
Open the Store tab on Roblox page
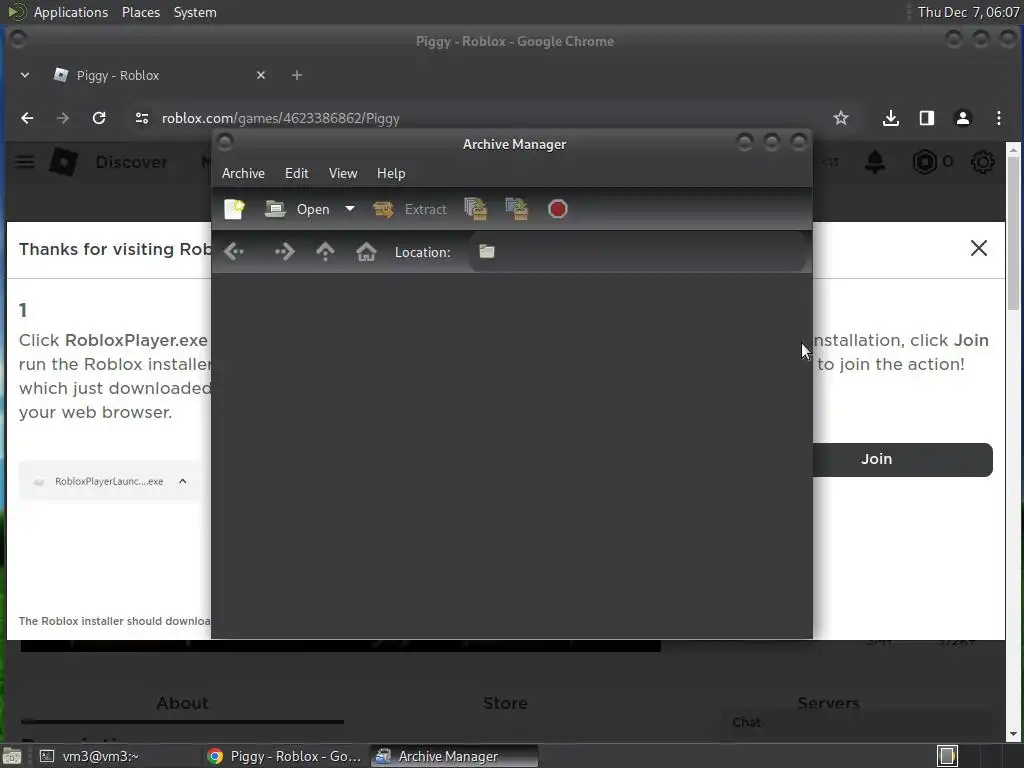pos(505,703)
